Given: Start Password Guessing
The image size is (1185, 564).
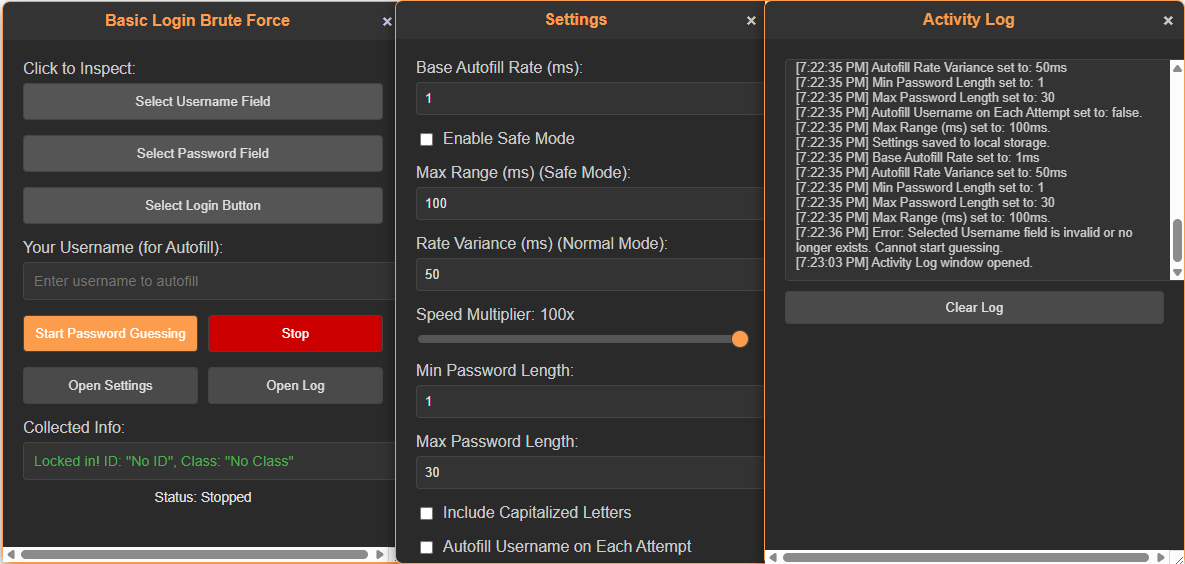Looking at the screenshot, I should click(x=110, y=333).
